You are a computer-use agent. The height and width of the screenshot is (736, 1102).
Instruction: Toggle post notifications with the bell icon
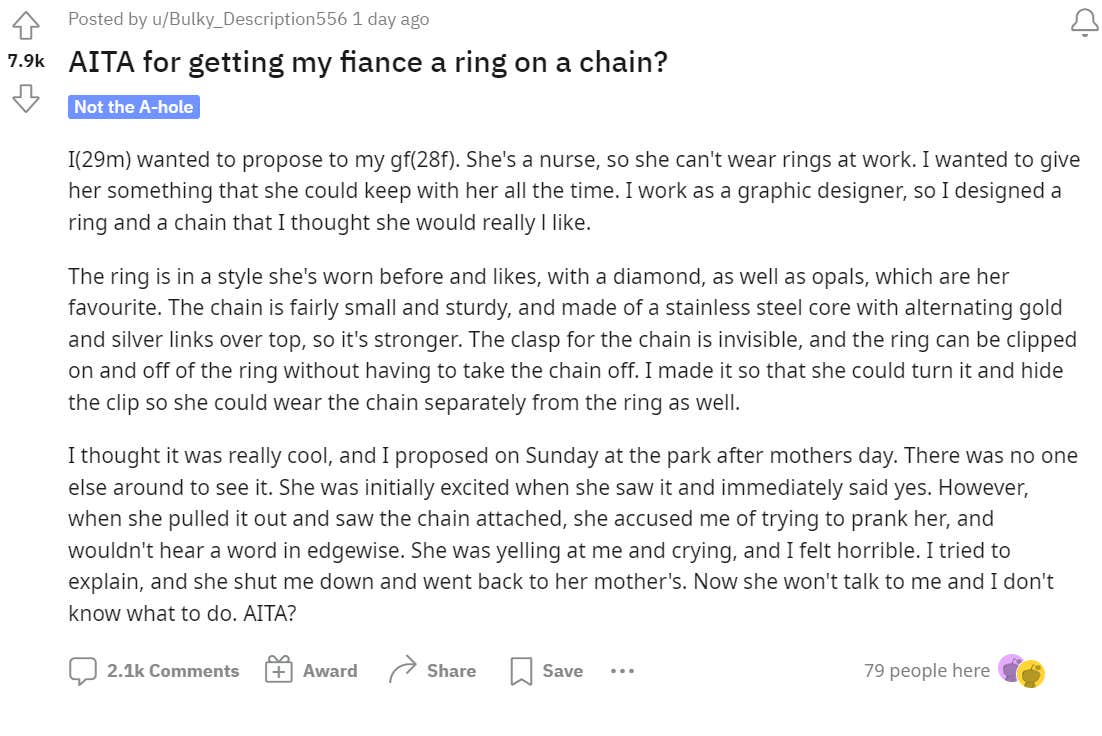1084,23
